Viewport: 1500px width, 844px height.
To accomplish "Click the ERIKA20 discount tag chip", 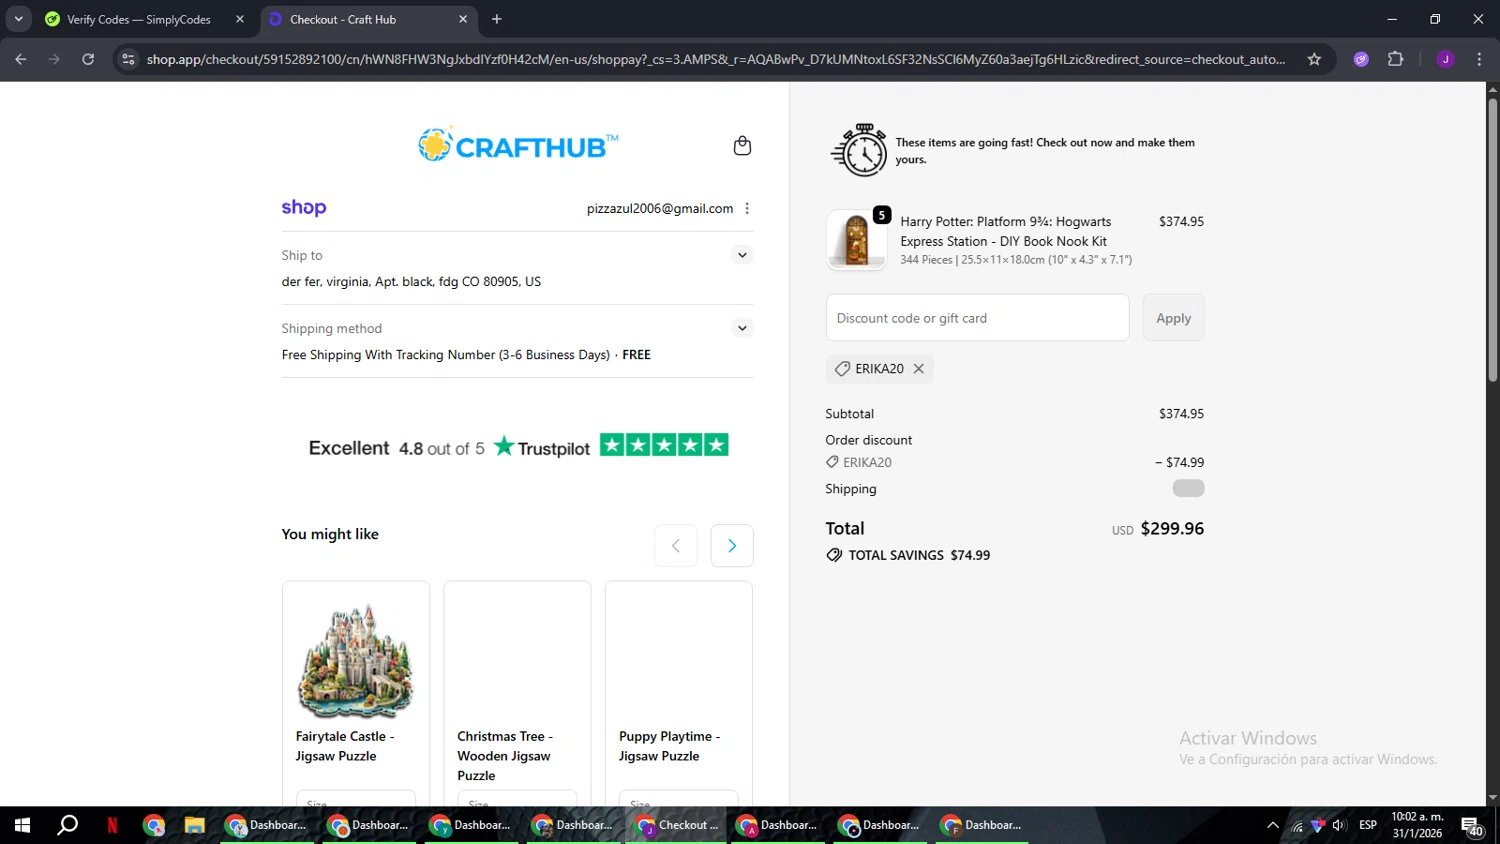I will pos(880,369).
